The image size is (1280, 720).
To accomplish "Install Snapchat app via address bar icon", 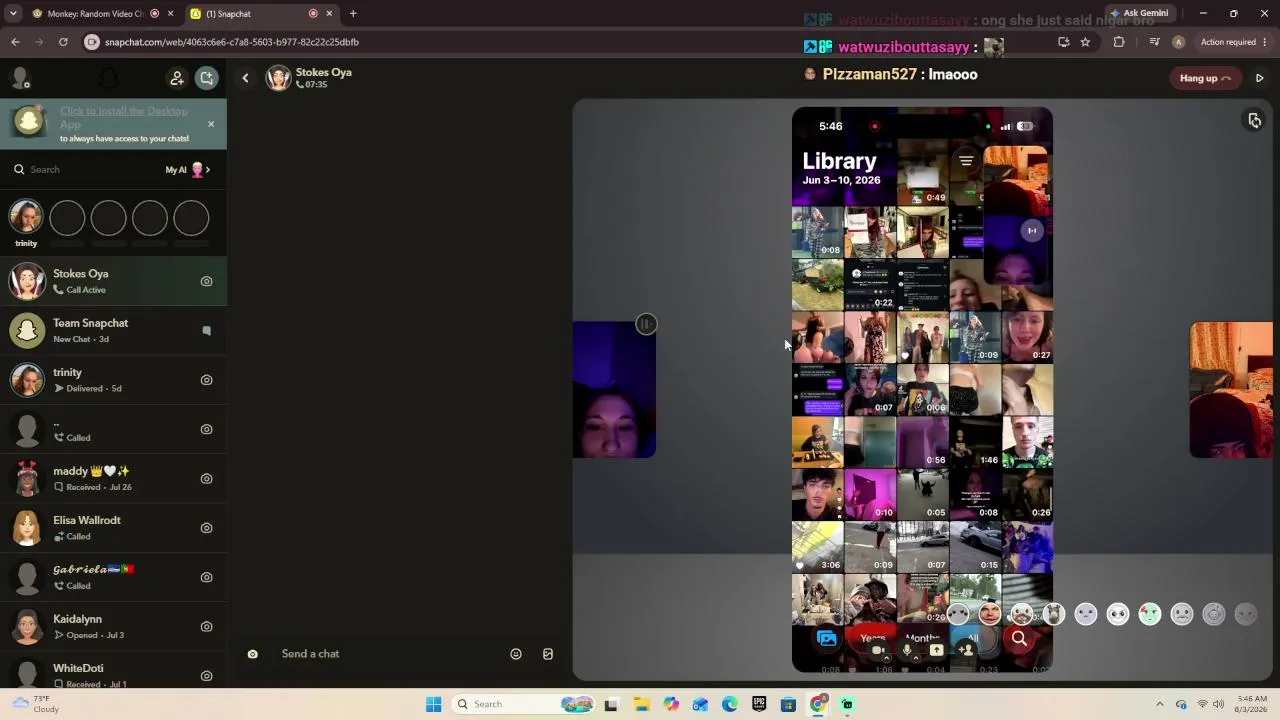I will pos(1063,42).
